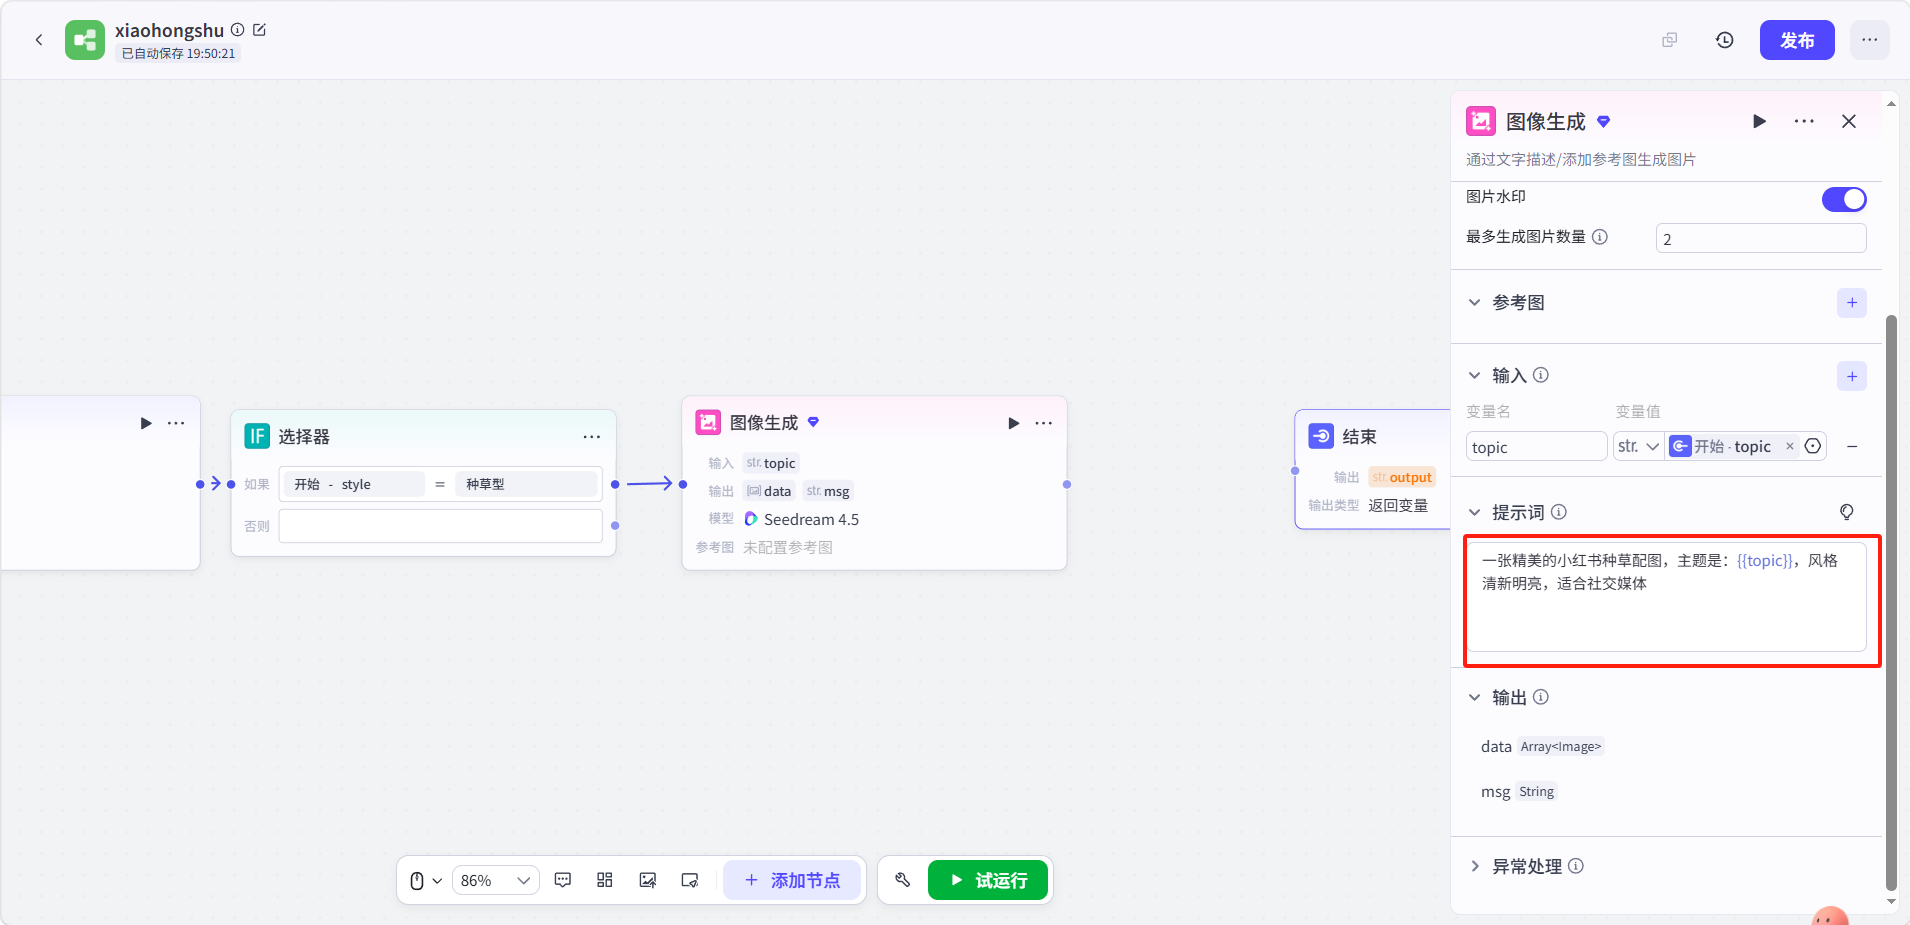Click the 发布 publish button
1910x925 pixels.
pyautogui.click(x=1797, y=40)
